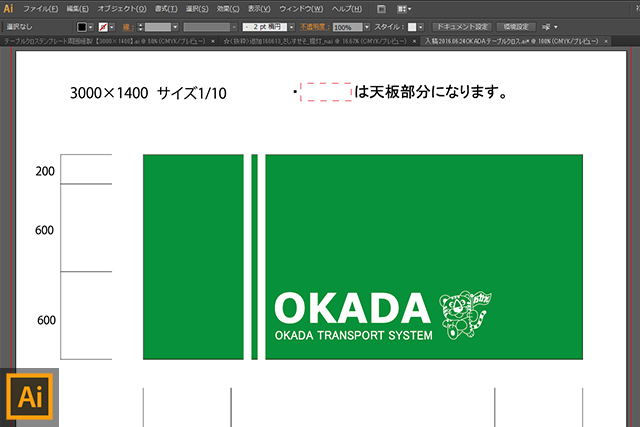Click the は天板部分になります。 text
Image resolution: width=640 pixels, height=427 pixels.
(431, 92)
